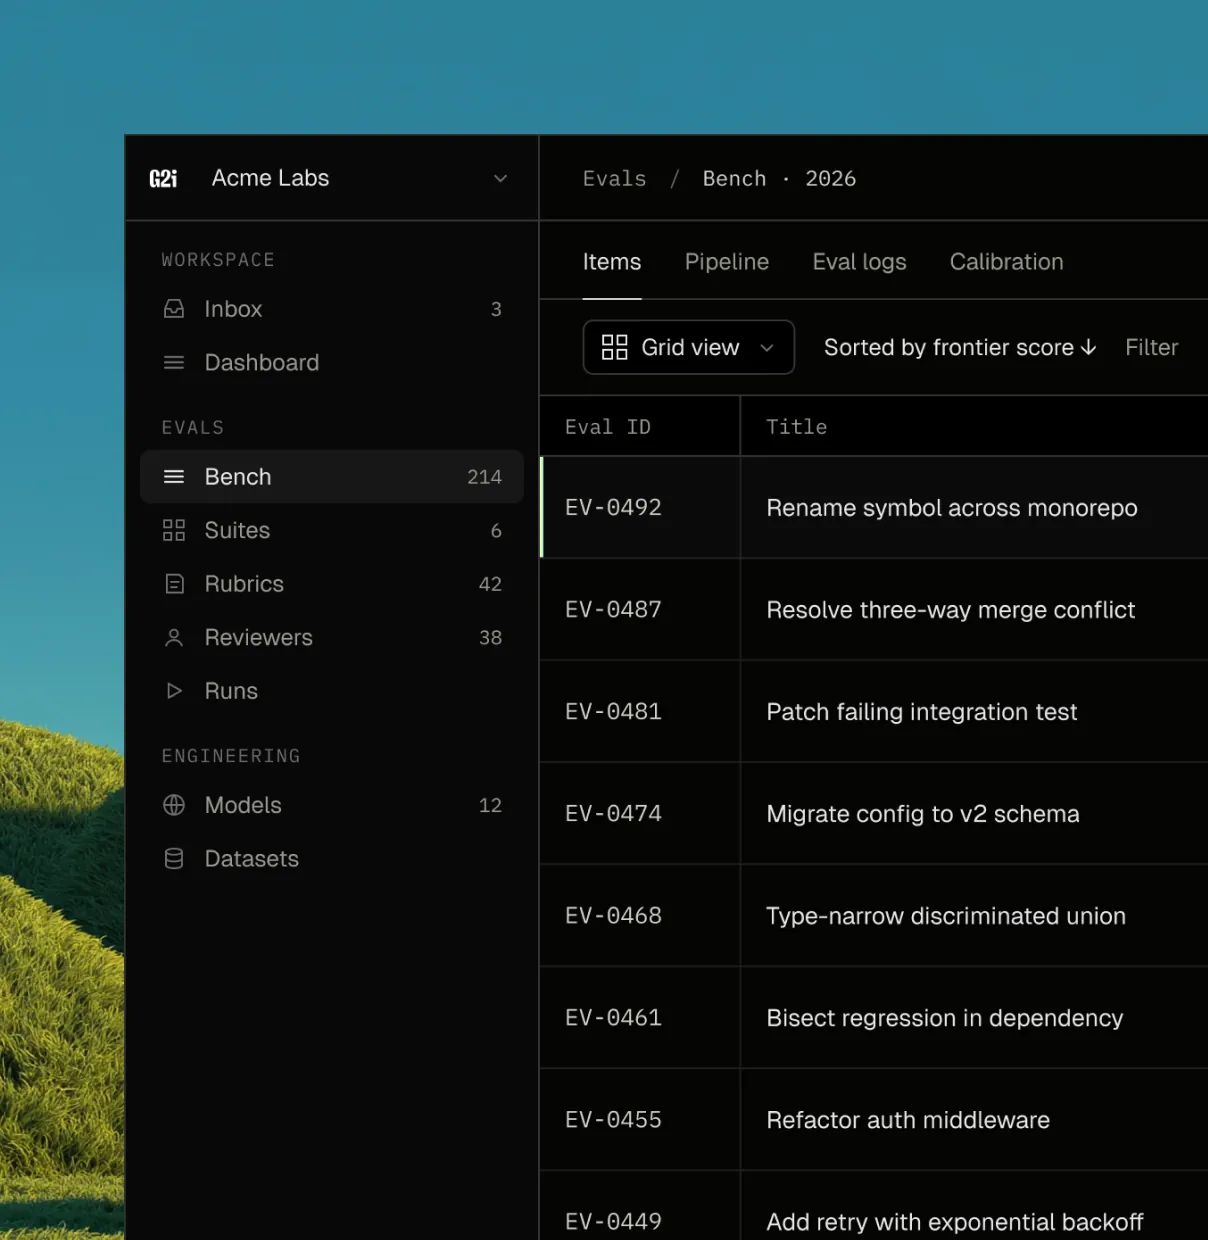The width and height of the screenshot is (1208, 1240).
Task: Click the Bench list icon in sidebar
Action: [174, 477]
